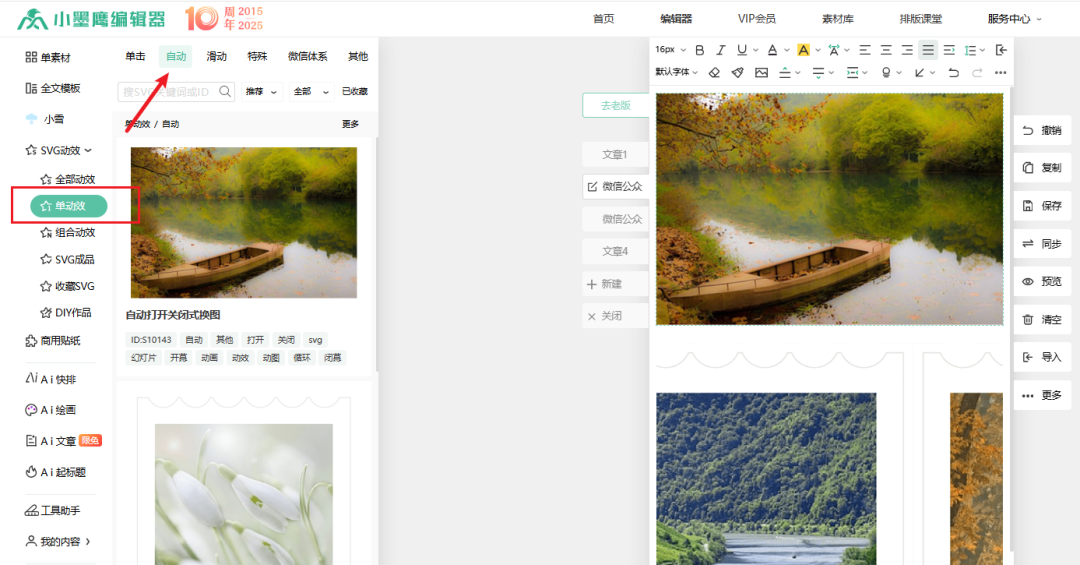Click 清空 button
This screenshot has width=1080, height=565.
point(1042,319)
